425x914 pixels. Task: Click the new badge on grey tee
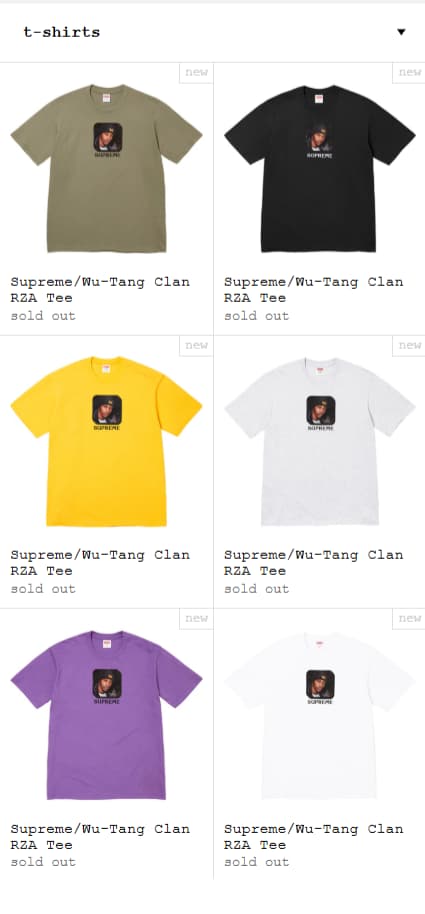(409, 346)
